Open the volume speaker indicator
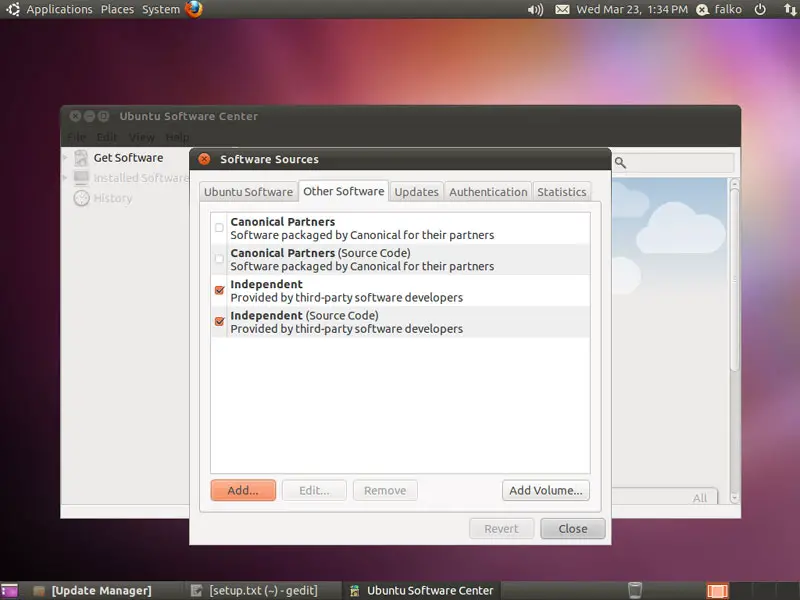The height and width of the screenshot is (600, 800). (x=535, y=10)
